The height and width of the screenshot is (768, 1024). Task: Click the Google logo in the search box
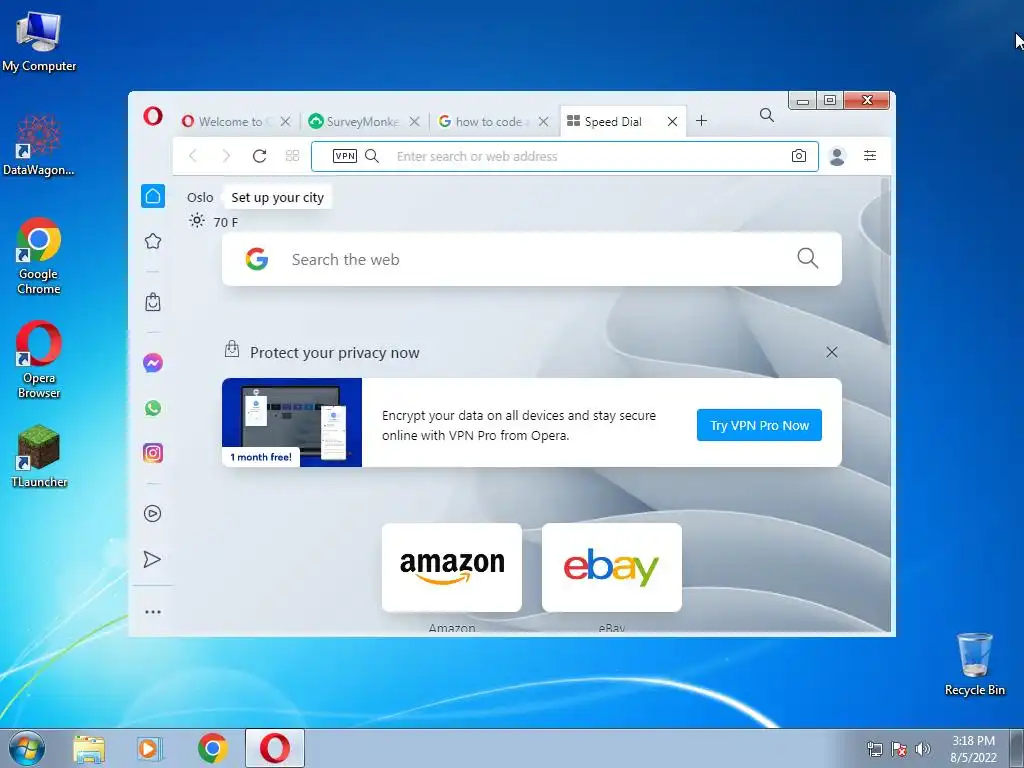click(x=257, y=259)
